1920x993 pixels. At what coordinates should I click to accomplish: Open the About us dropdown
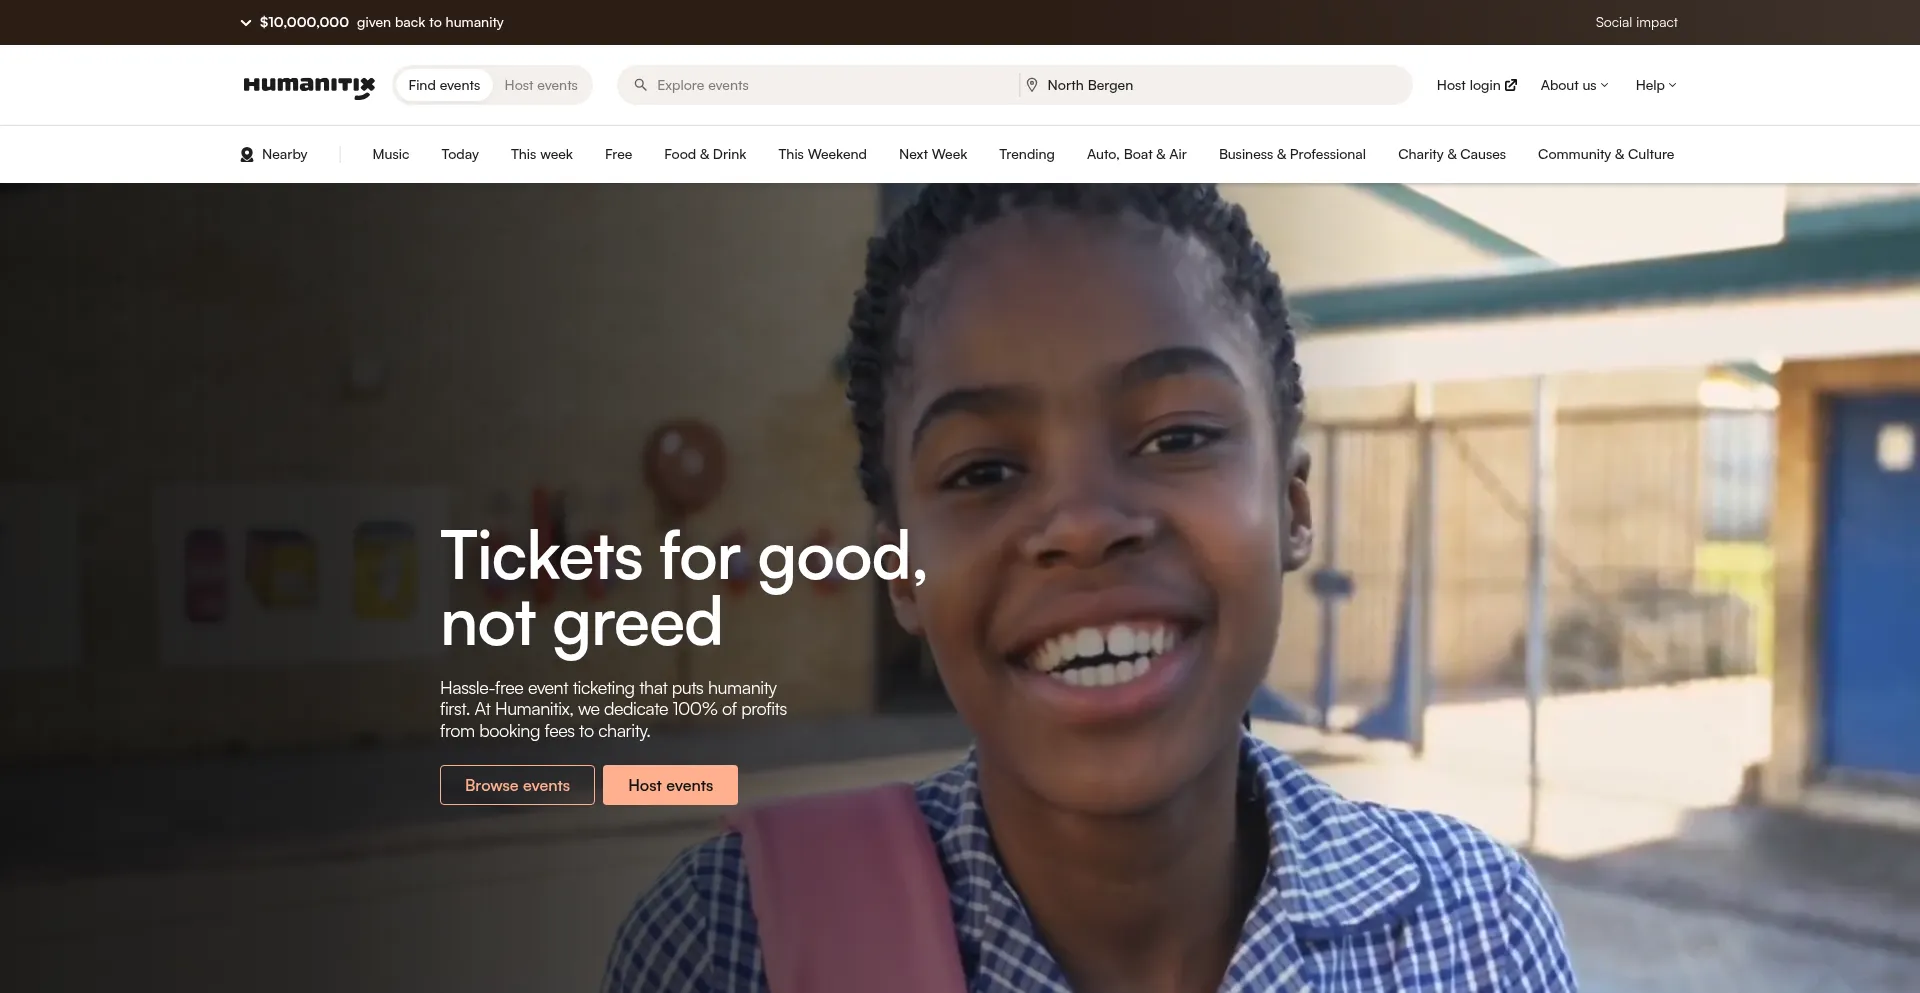tap(1574, 85)
